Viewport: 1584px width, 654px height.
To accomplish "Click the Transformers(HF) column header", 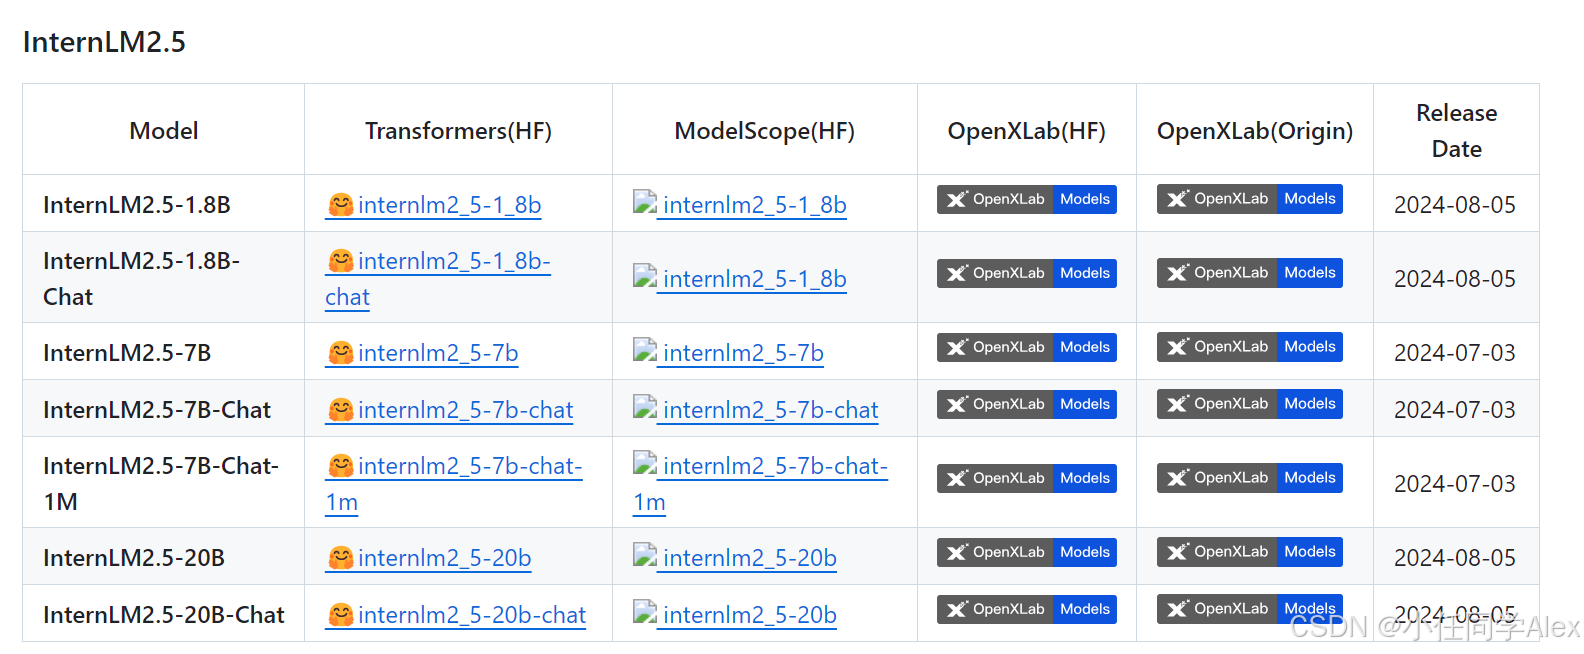I will 458,131.
